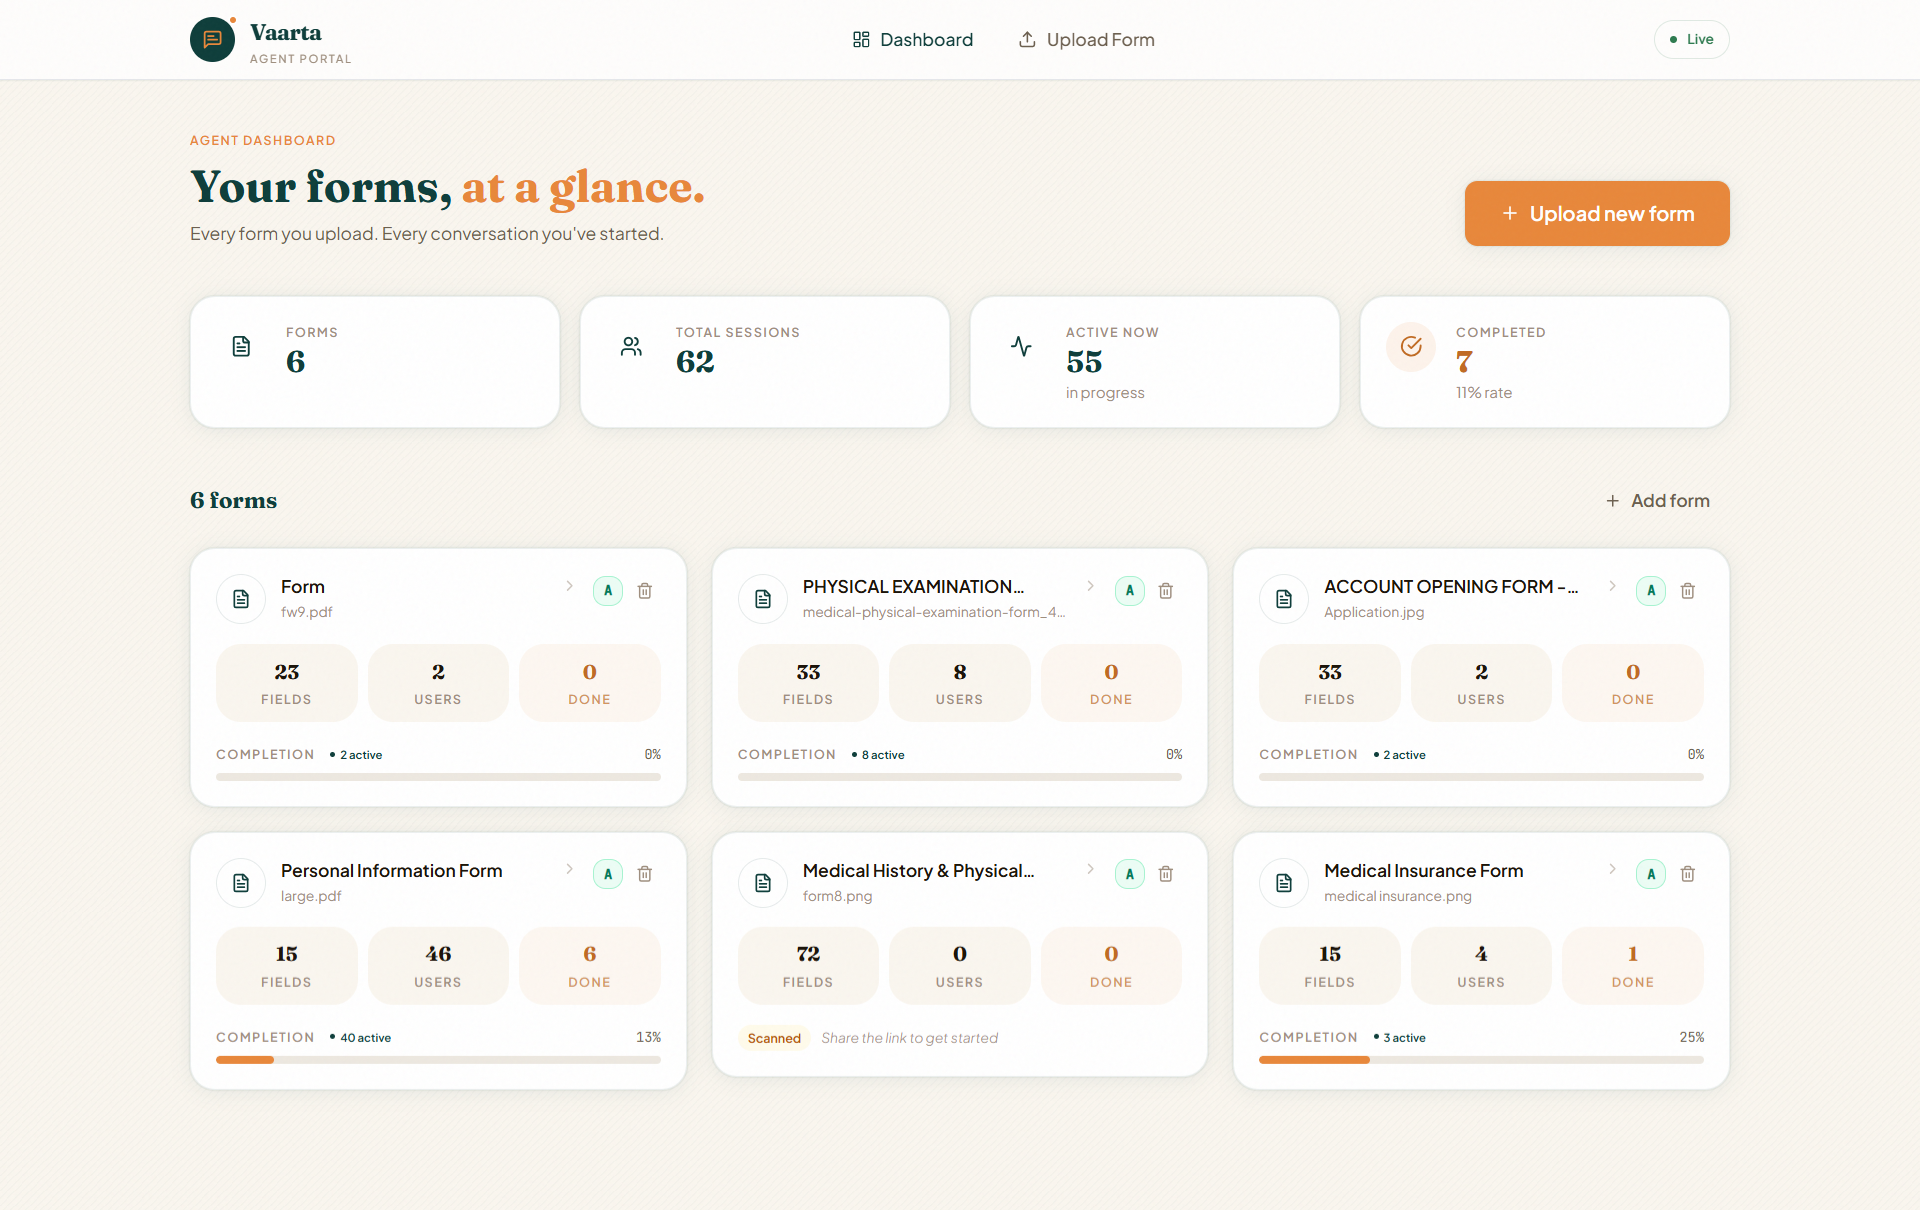Screen dimensions: 1920x1212
Task: Delete the fw9.pdf Form card
Action: [645, 591]
